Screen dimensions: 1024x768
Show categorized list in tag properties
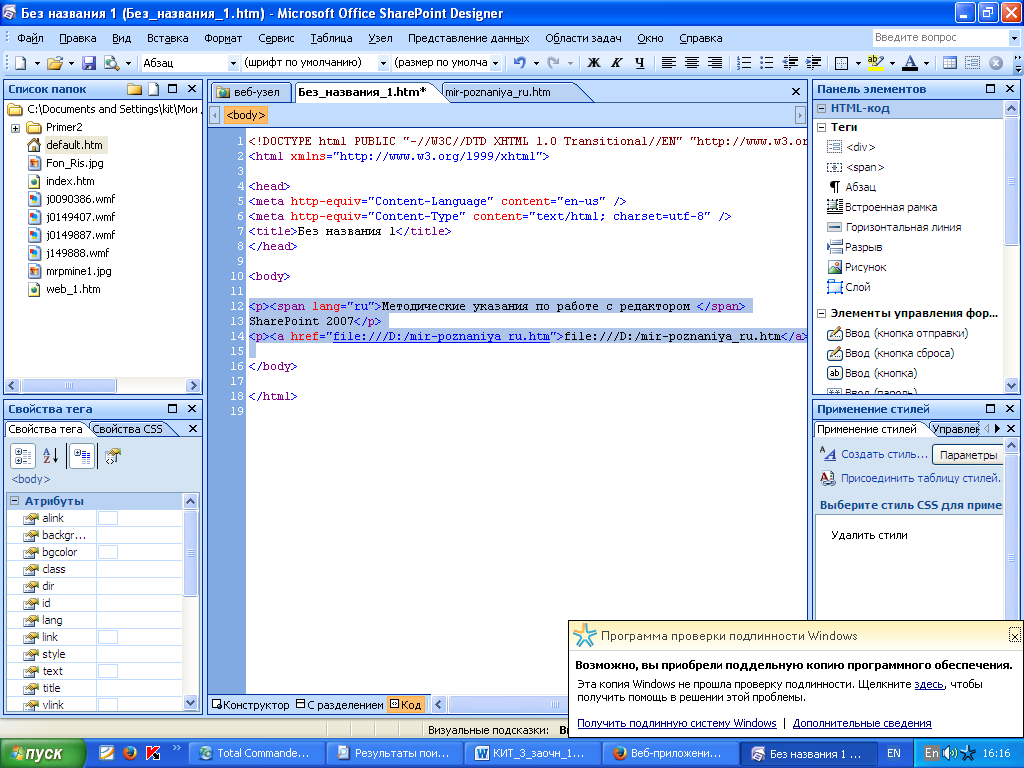tap(23, 456)
